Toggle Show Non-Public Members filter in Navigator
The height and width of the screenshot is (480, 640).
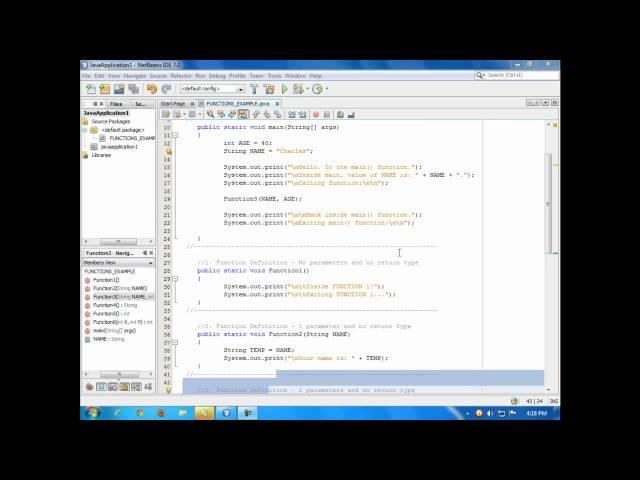(124, 386)
